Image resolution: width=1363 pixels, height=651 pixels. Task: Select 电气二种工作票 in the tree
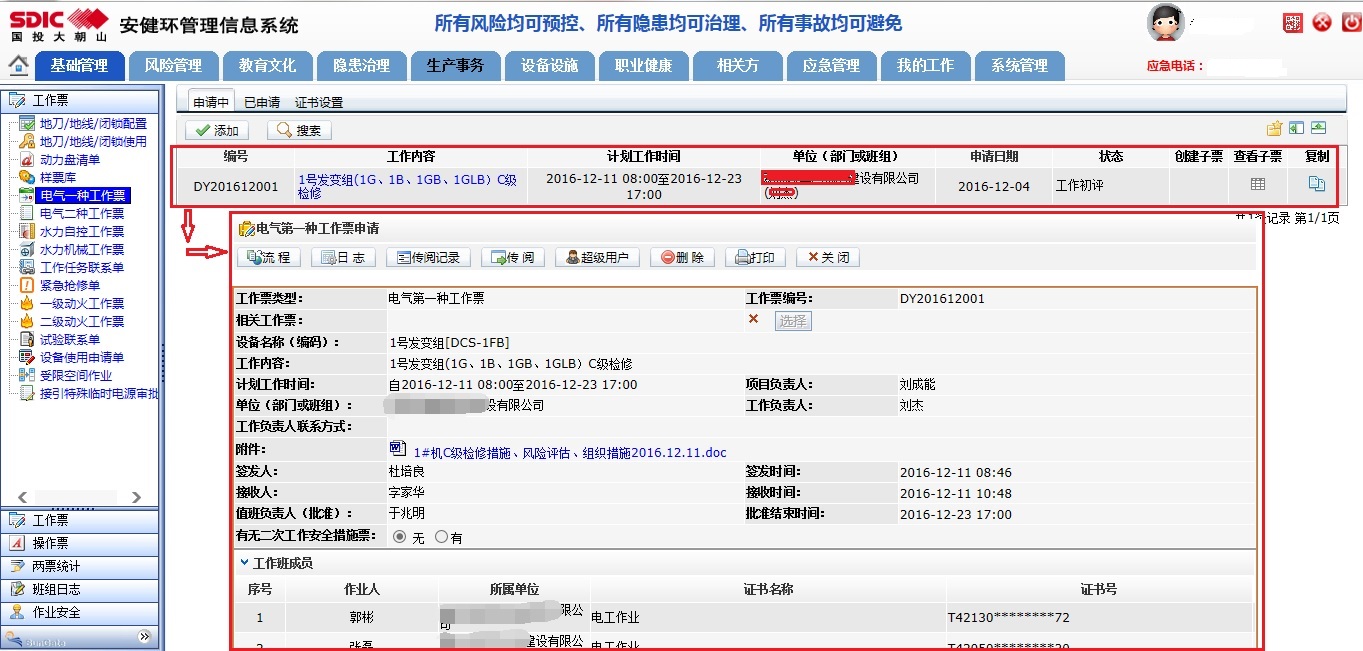[x=81, y=213]
